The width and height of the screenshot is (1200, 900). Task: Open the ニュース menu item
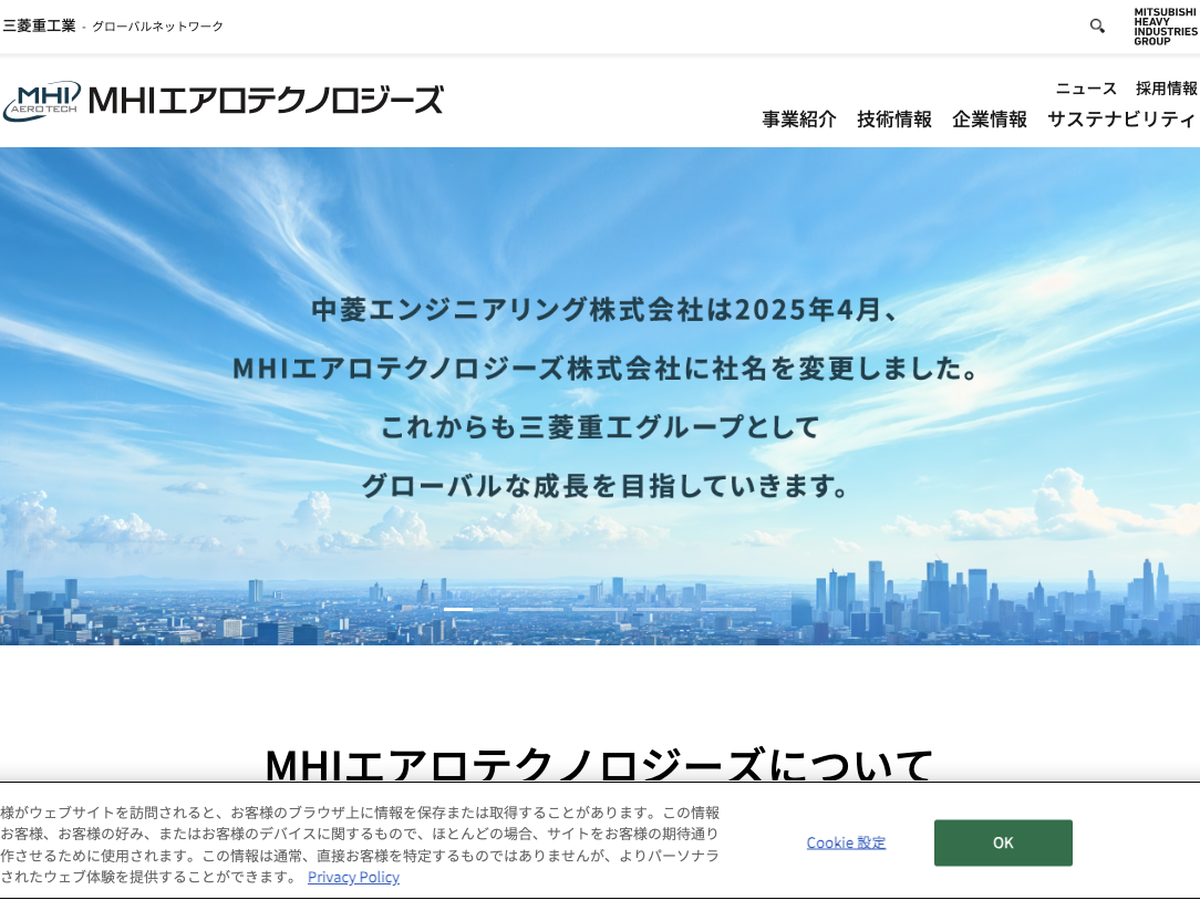(x=1086, y=88)
